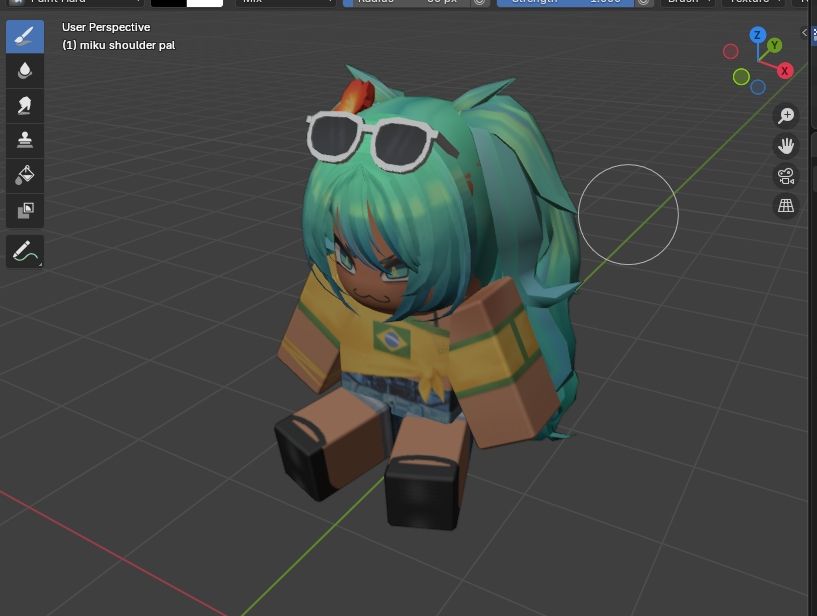This screenshot has height=616, width=817.
Task: Select the Soften tool
Action: pos(25,71)
